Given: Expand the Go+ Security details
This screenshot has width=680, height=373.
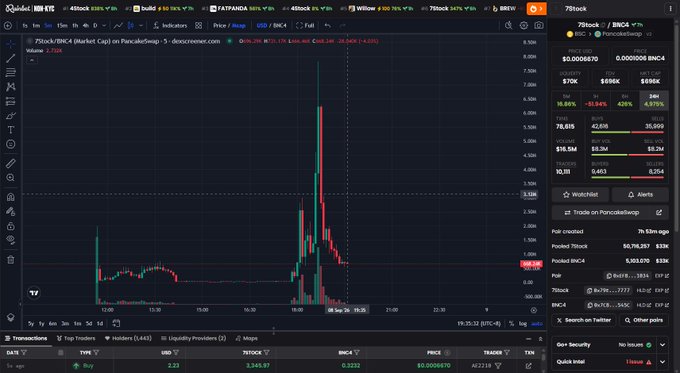Looking at the screenshot, I should click(x=663, y=345).
